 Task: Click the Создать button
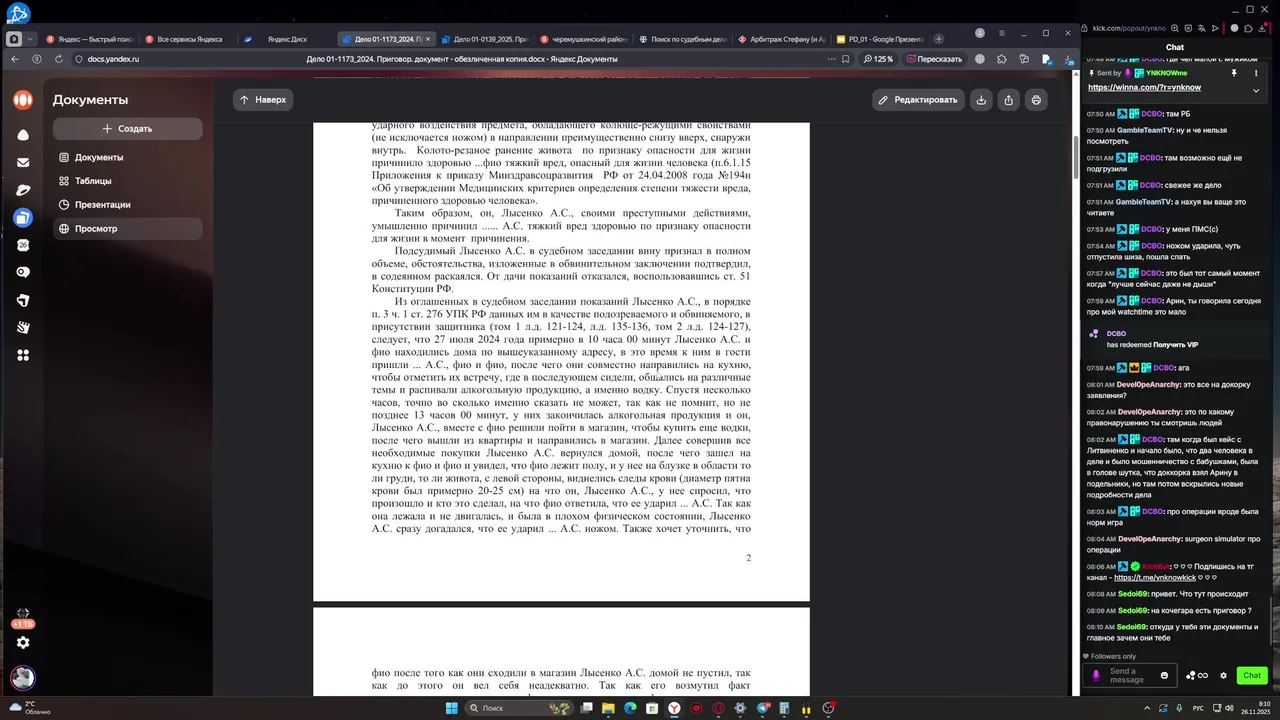[127, 128]
